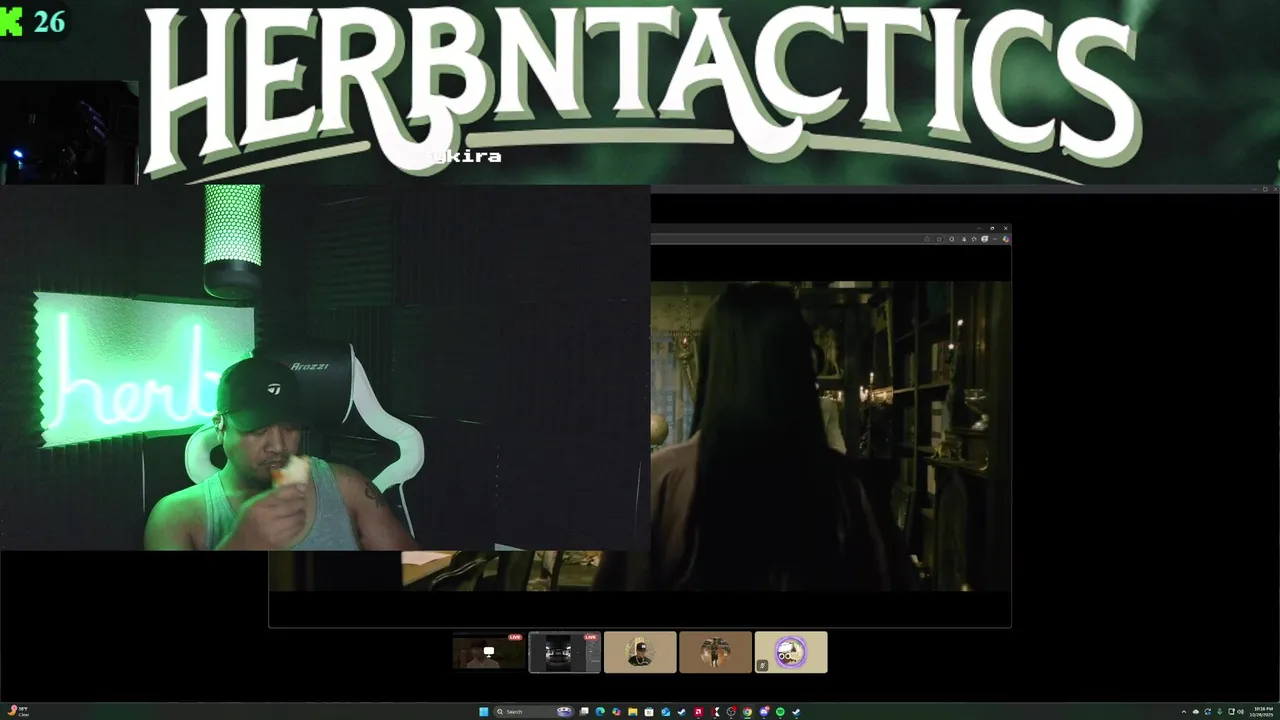Select the fourth participant tile with standing-figure avatar
The width and height of the screenshot is (1280, 720).
[x=715, y=652]
